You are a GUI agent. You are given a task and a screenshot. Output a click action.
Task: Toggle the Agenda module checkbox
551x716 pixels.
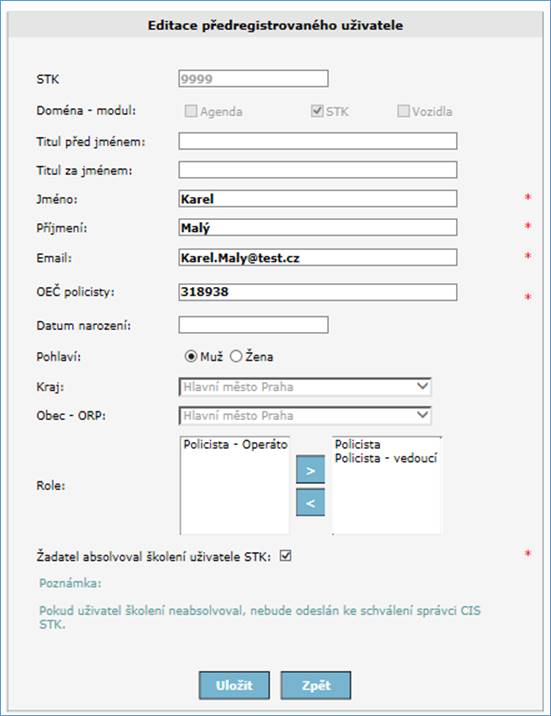191,111
